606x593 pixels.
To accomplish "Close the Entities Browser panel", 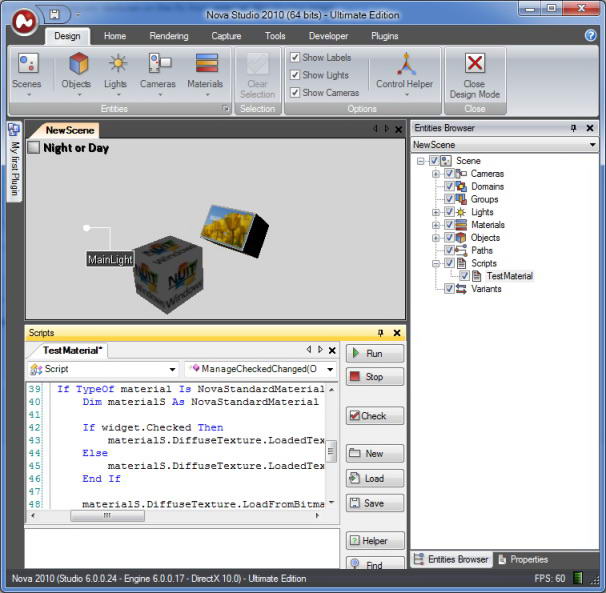I will point(590,128).
